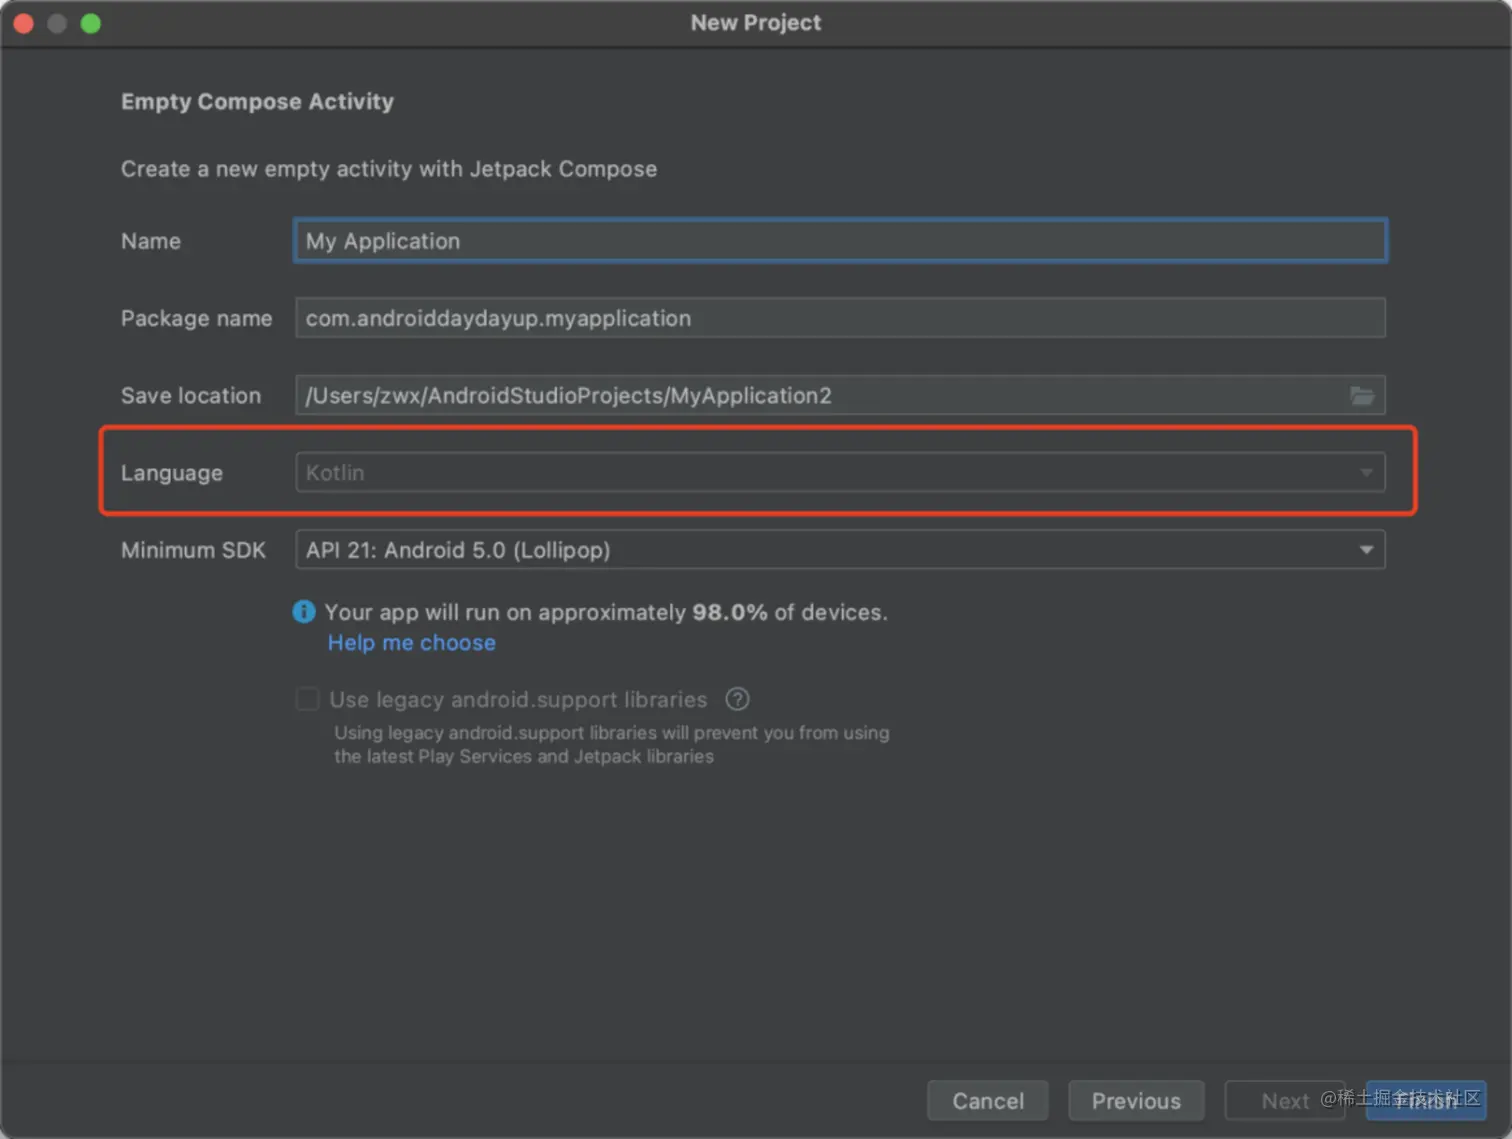Viewport: 1512px width, 1139px height.
Task: Focus the Name field with My Application
Action: 840,241
